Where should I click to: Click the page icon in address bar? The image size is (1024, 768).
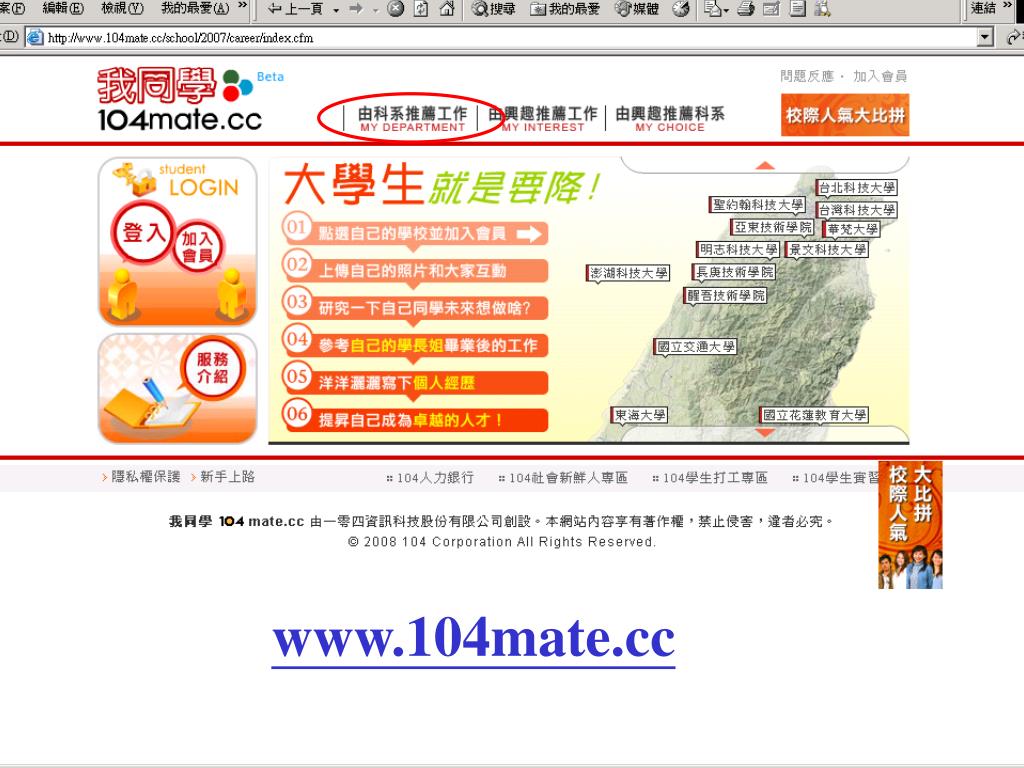pyautogui.click(x=35, y=38)
